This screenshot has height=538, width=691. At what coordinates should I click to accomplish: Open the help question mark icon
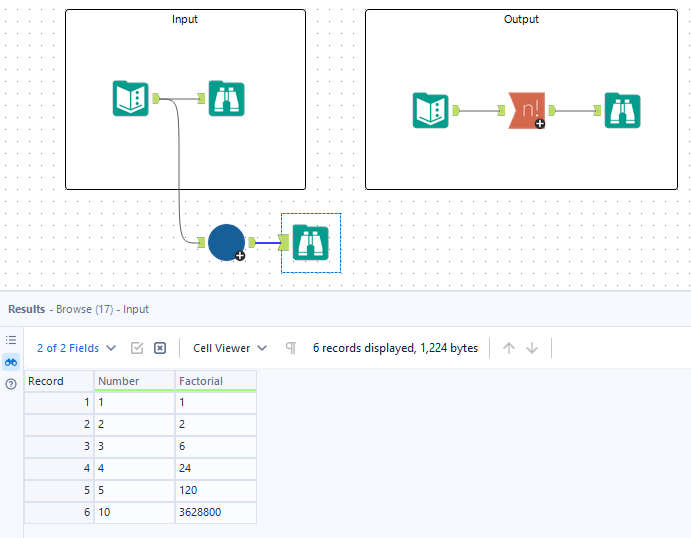click(x=11, y=384)
